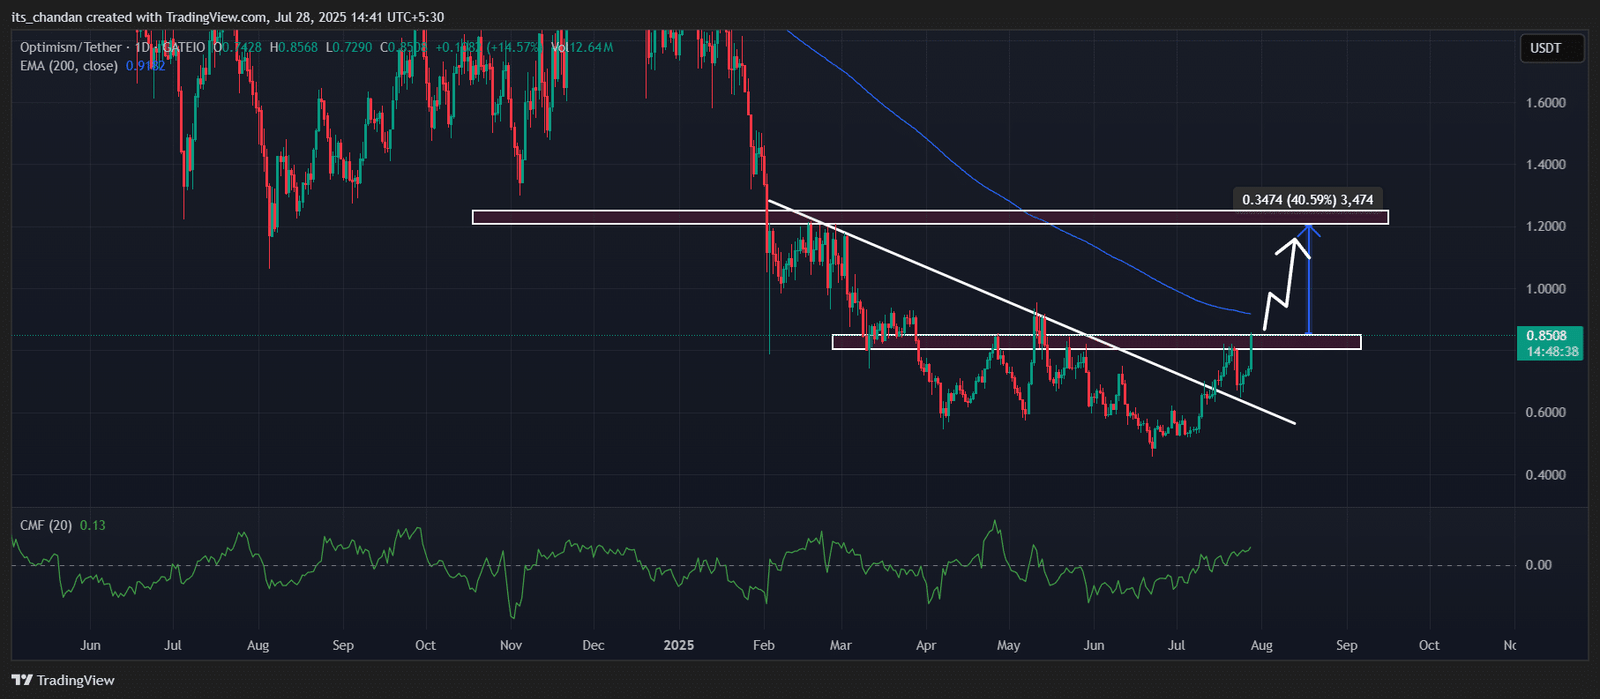Open the USDT currency selector
This screenshot has height=699, width=1600.
(x=1545, y=48)
